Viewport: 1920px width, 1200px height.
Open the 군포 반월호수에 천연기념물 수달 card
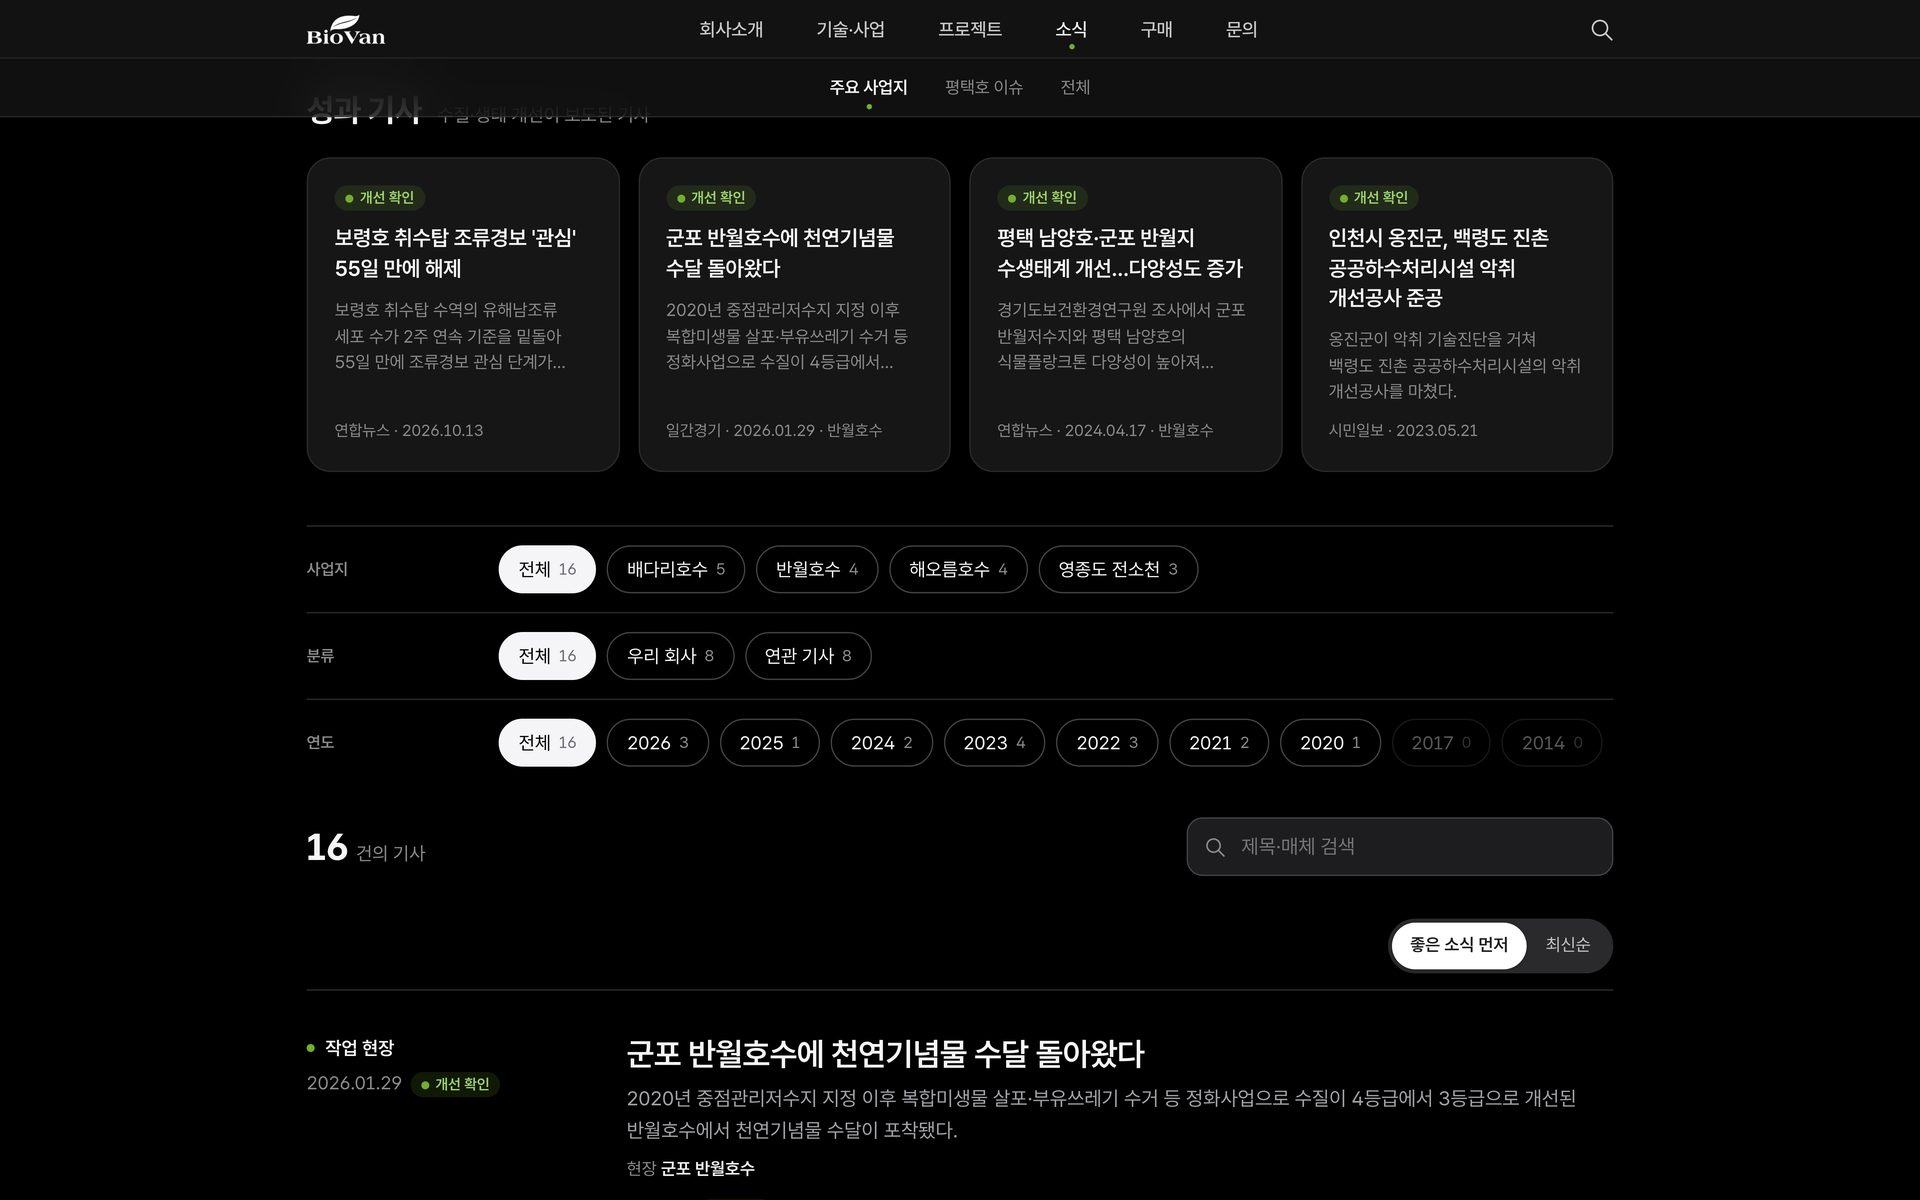pos(794,314)
